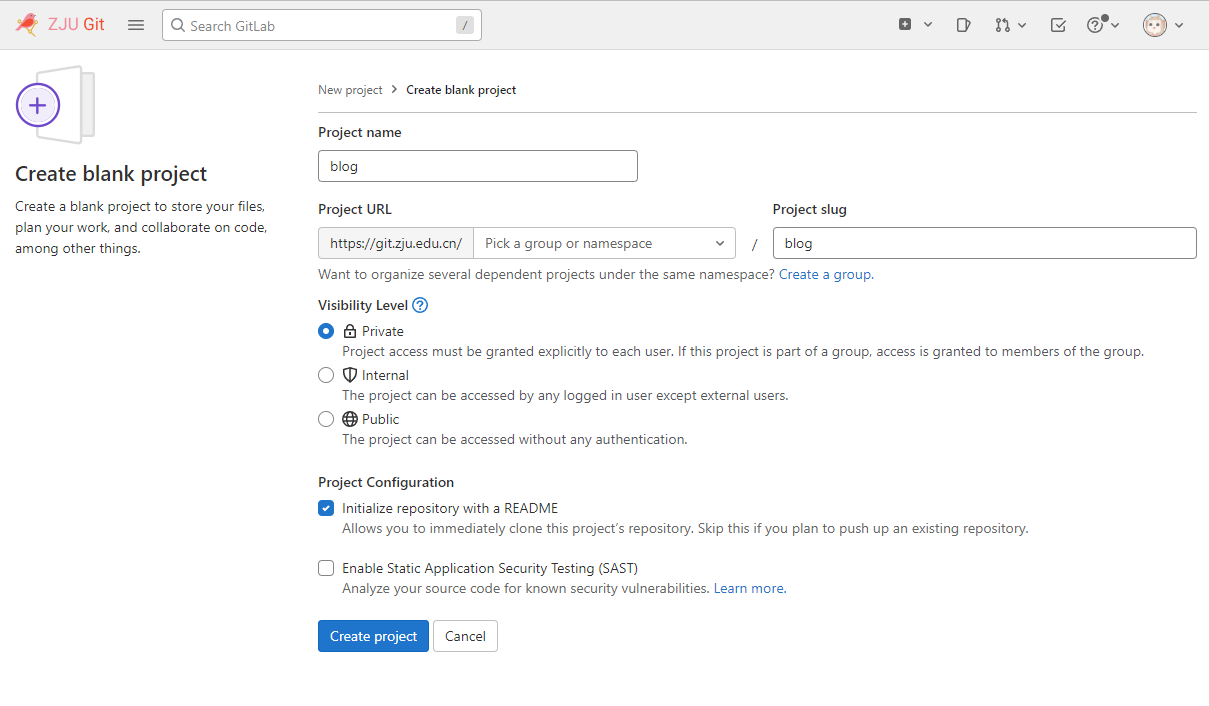Open the Help question mark menu
This screenshot has width=1209, height=706.
coord(1102,25)
